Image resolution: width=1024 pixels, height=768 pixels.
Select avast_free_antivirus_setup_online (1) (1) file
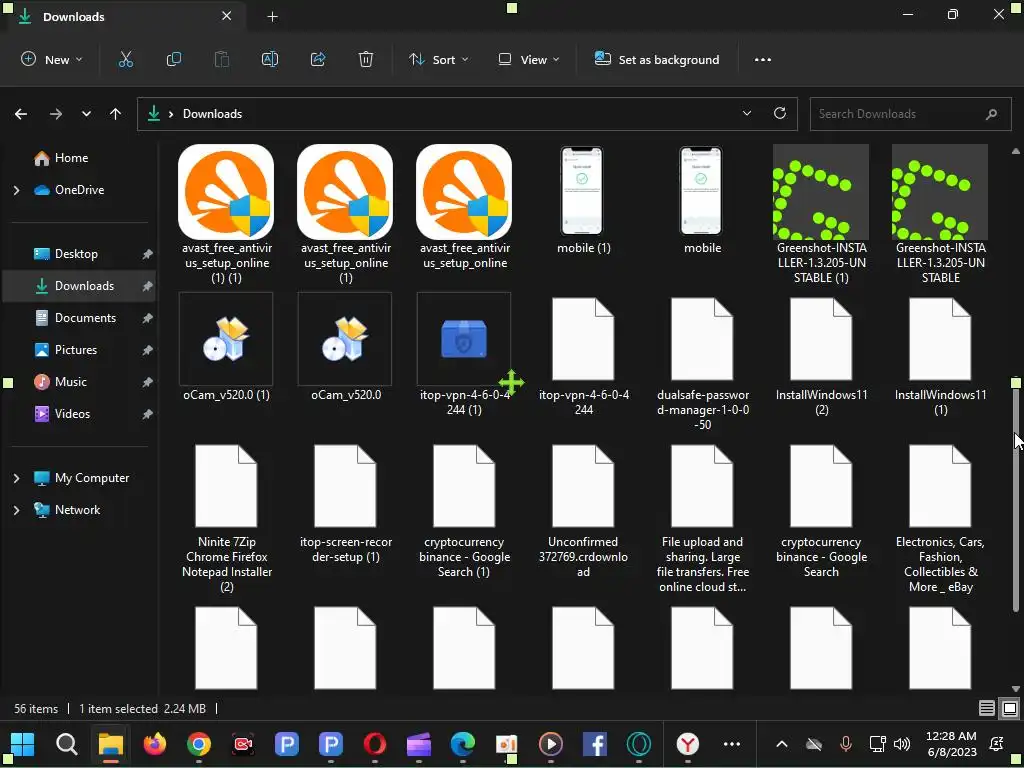tap(226, 214)
